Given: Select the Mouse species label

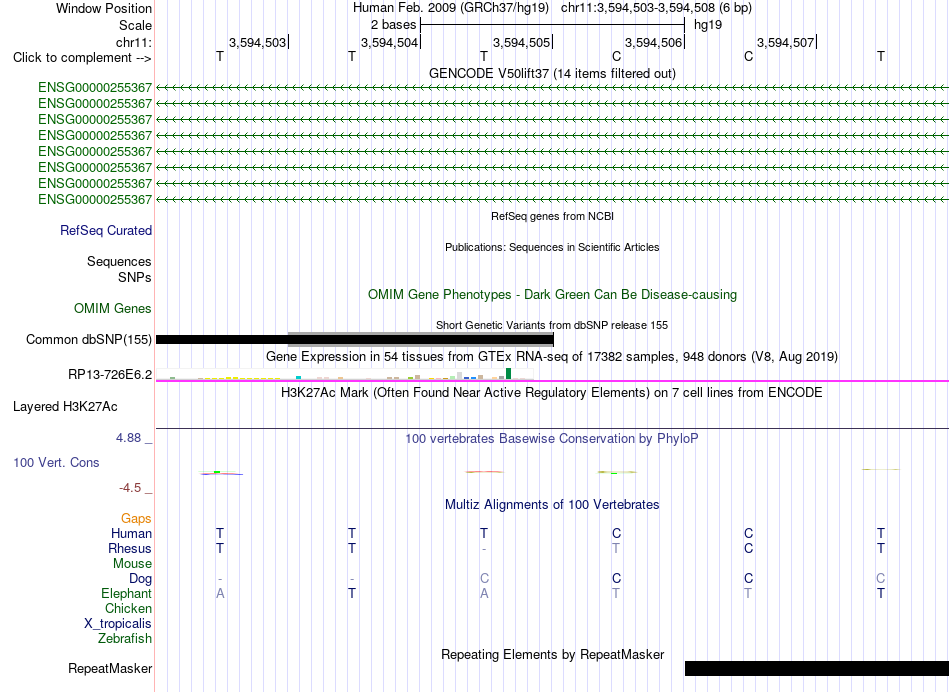Looking at the screenshot, I should [132, 564].
